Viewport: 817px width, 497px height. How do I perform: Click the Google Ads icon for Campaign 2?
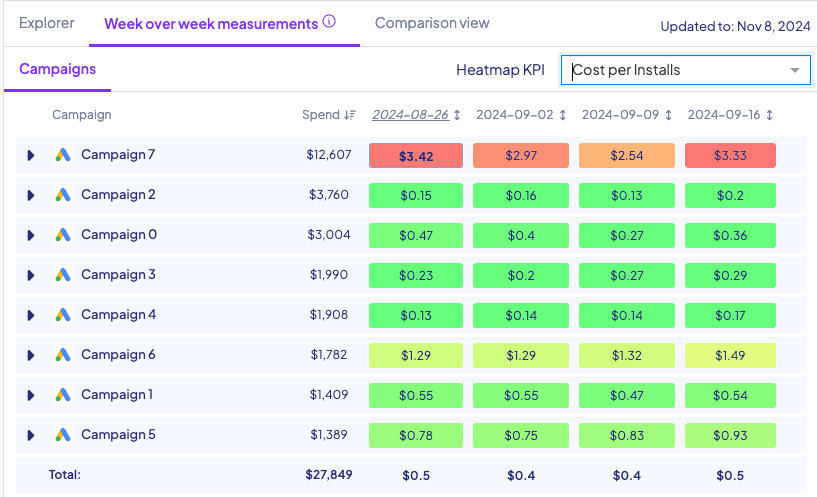coord(63,195)
